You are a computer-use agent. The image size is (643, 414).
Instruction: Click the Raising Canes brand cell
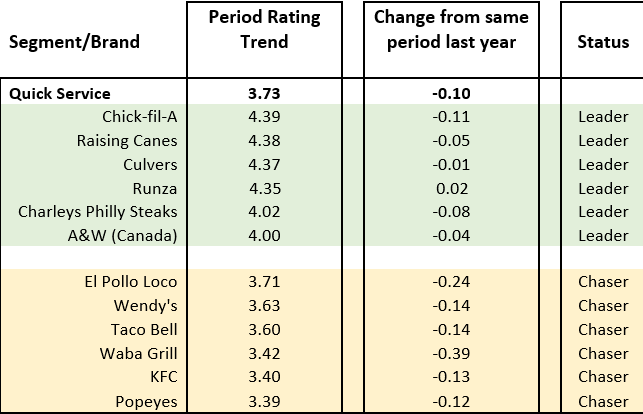coord(127,141)
